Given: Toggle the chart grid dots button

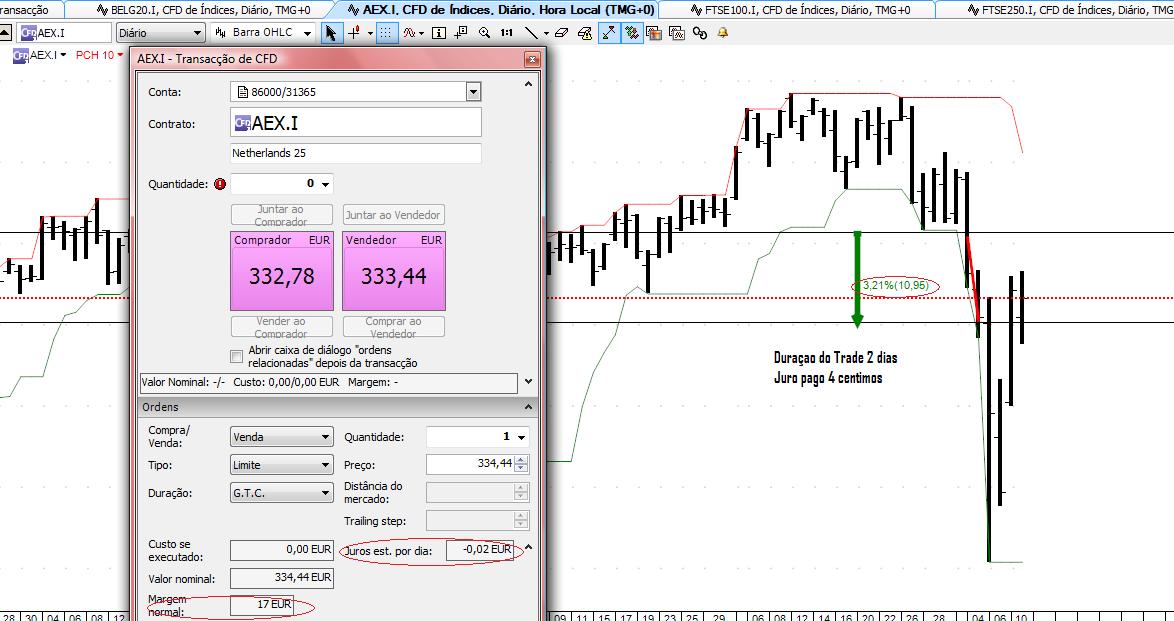Looking at the screenshot, I should (386, 33).
